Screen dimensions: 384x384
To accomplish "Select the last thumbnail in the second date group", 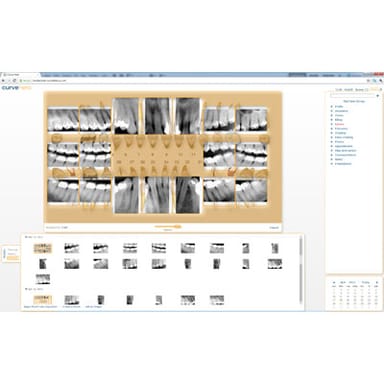I will click(217, 300).
